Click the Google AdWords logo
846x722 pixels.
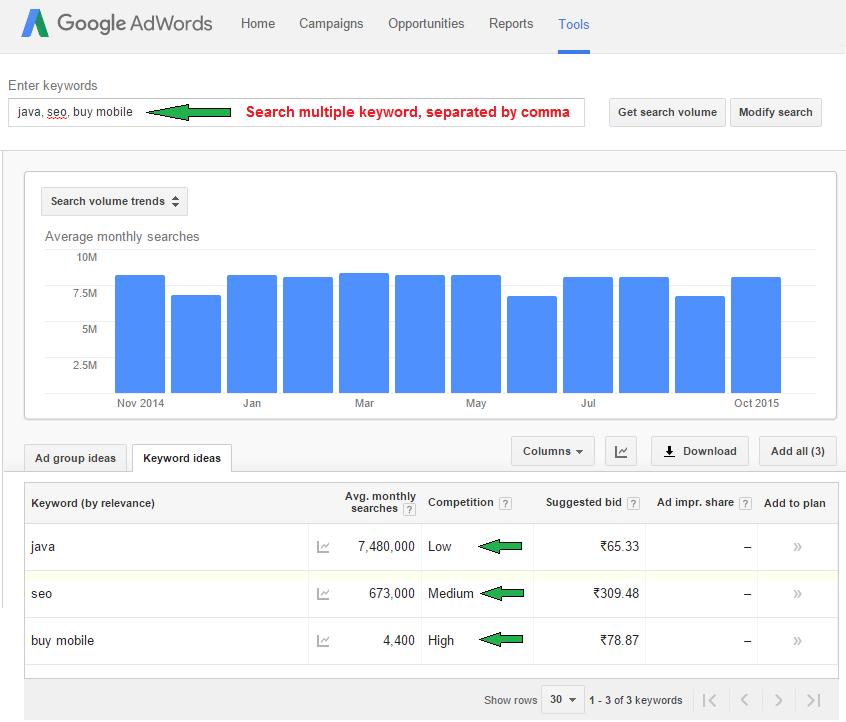click(117, 24)
